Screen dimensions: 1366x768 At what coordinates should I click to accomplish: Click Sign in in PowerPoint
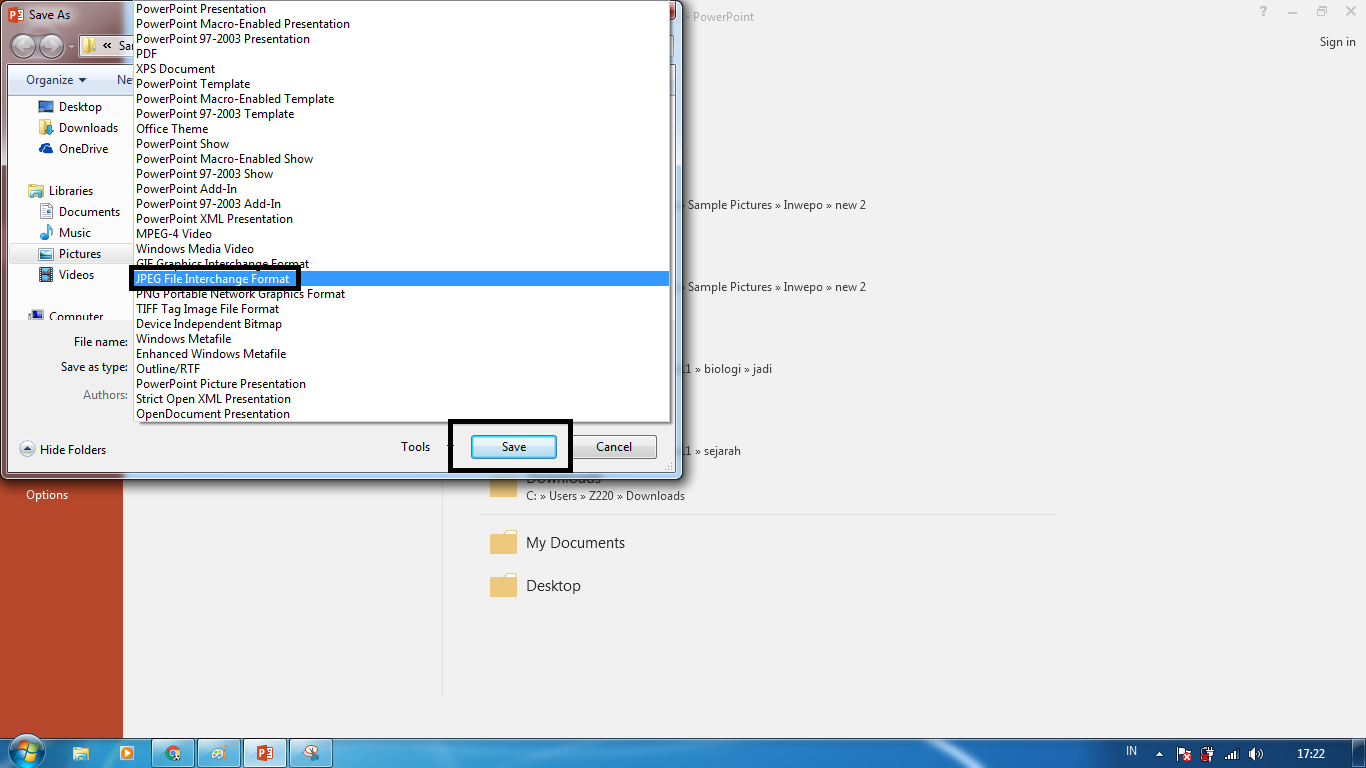(1337, 42)
